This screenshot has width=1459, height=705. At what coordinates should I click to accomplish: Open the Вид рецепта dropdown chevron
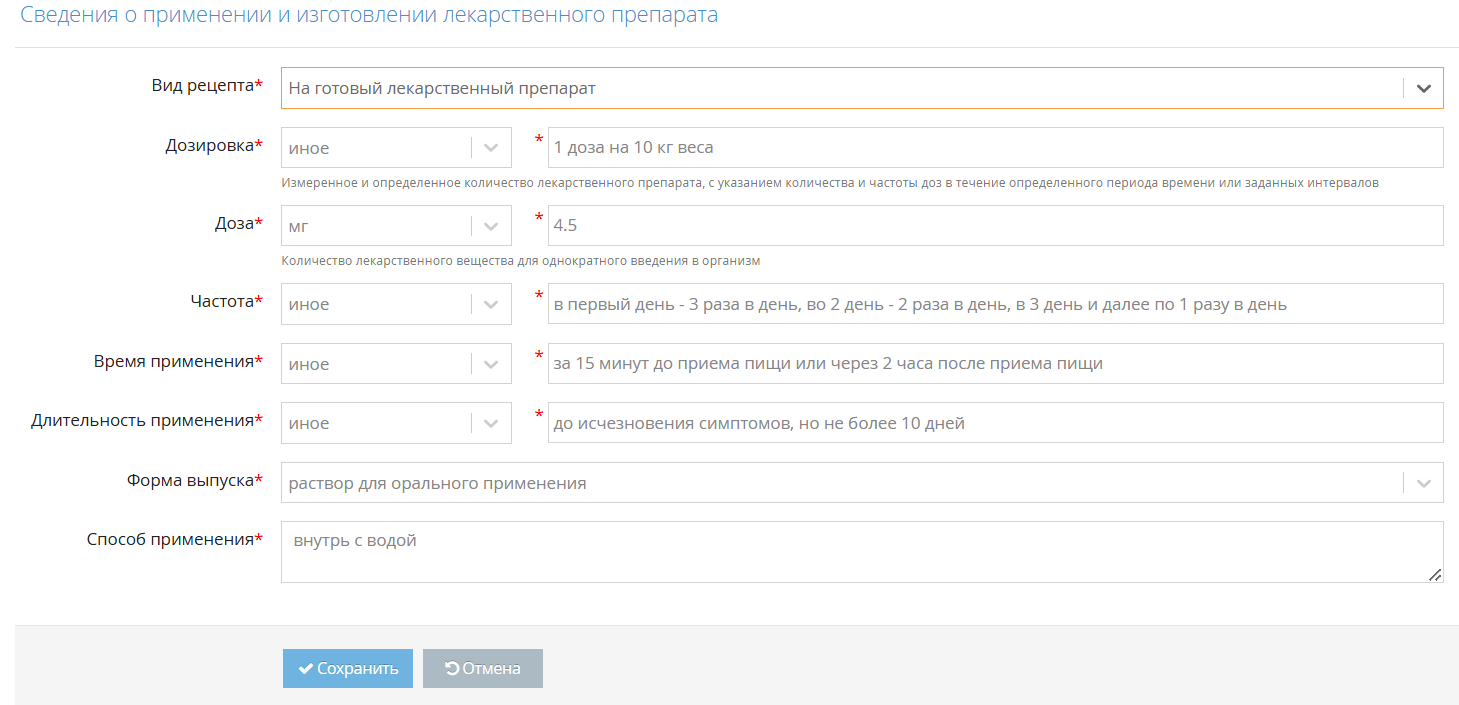[1423, 88]
